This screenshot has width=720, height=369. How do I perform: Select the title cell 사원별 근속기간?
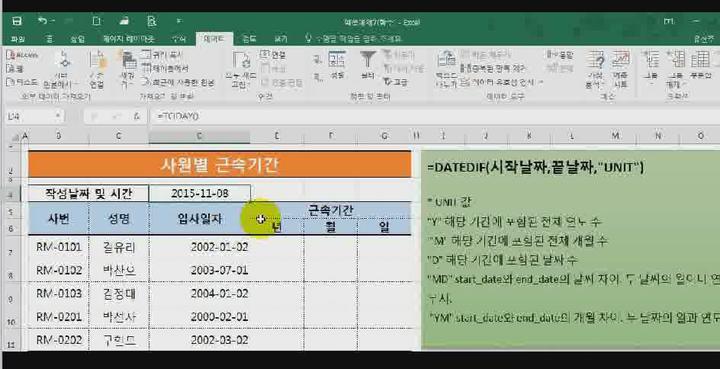coord(219,165)
